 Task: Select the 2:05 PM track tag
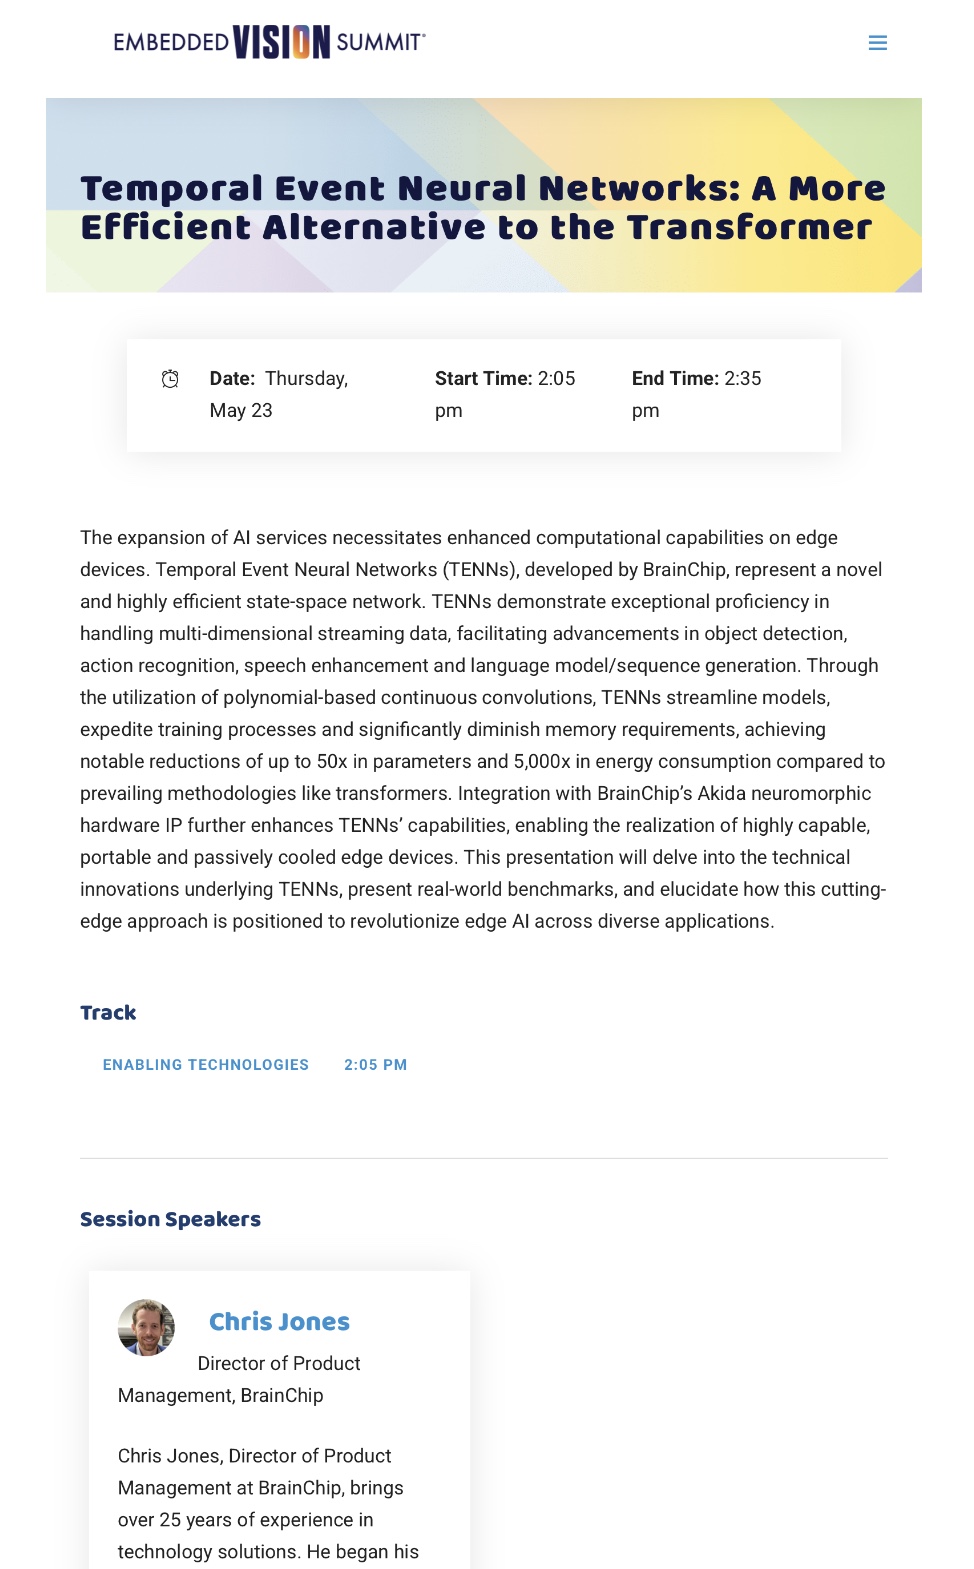point(375,1065)
